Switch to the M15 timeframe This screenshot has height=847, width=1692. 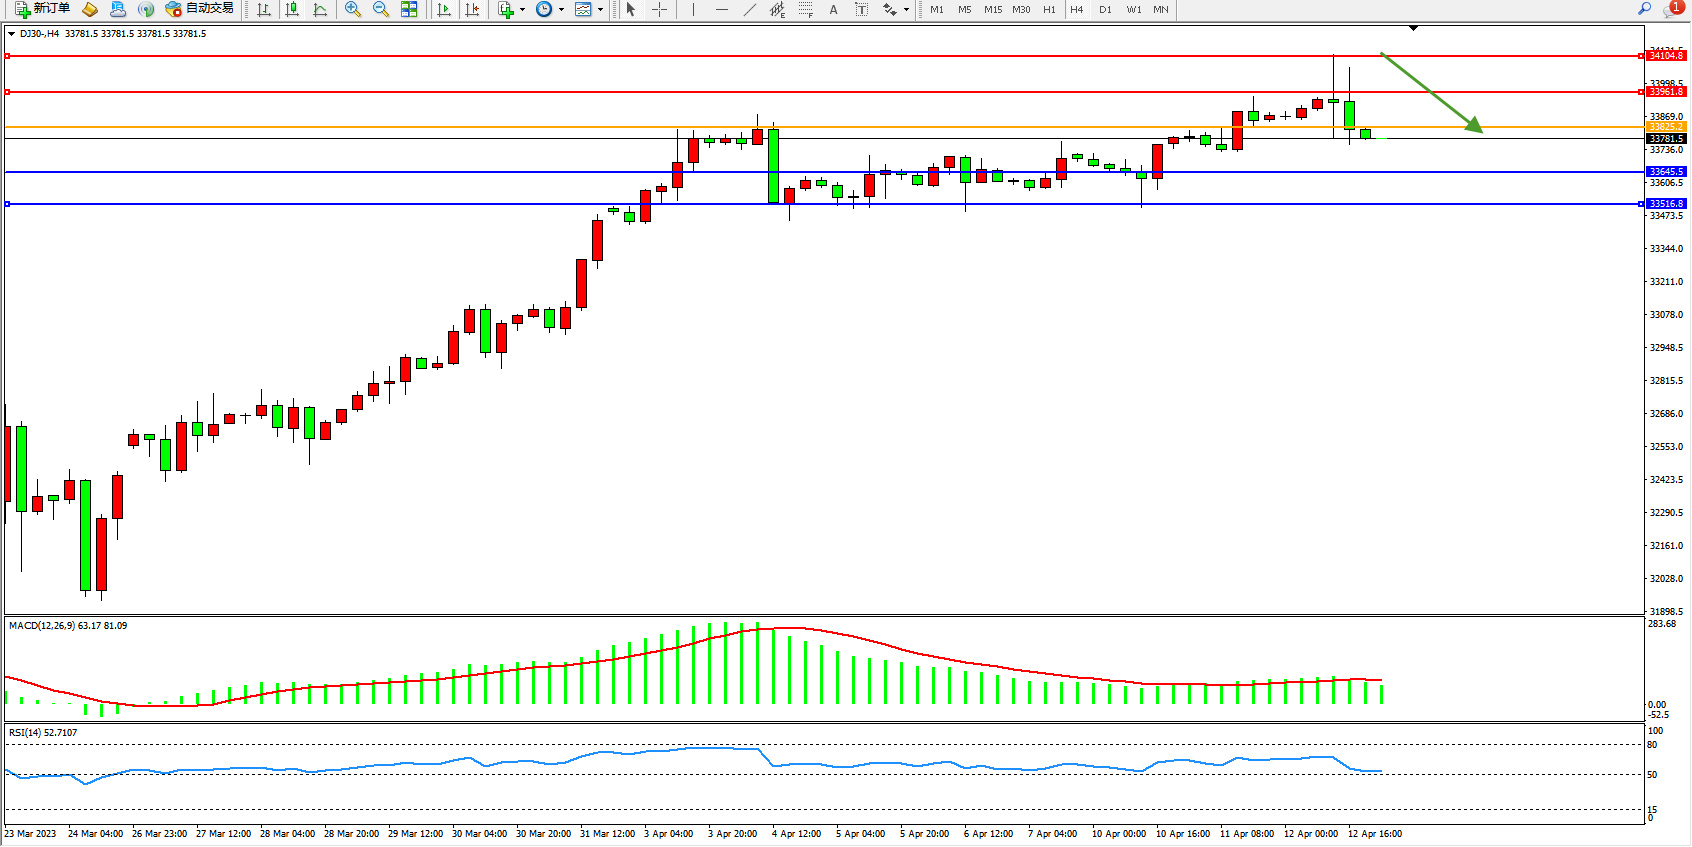[992, 10]
